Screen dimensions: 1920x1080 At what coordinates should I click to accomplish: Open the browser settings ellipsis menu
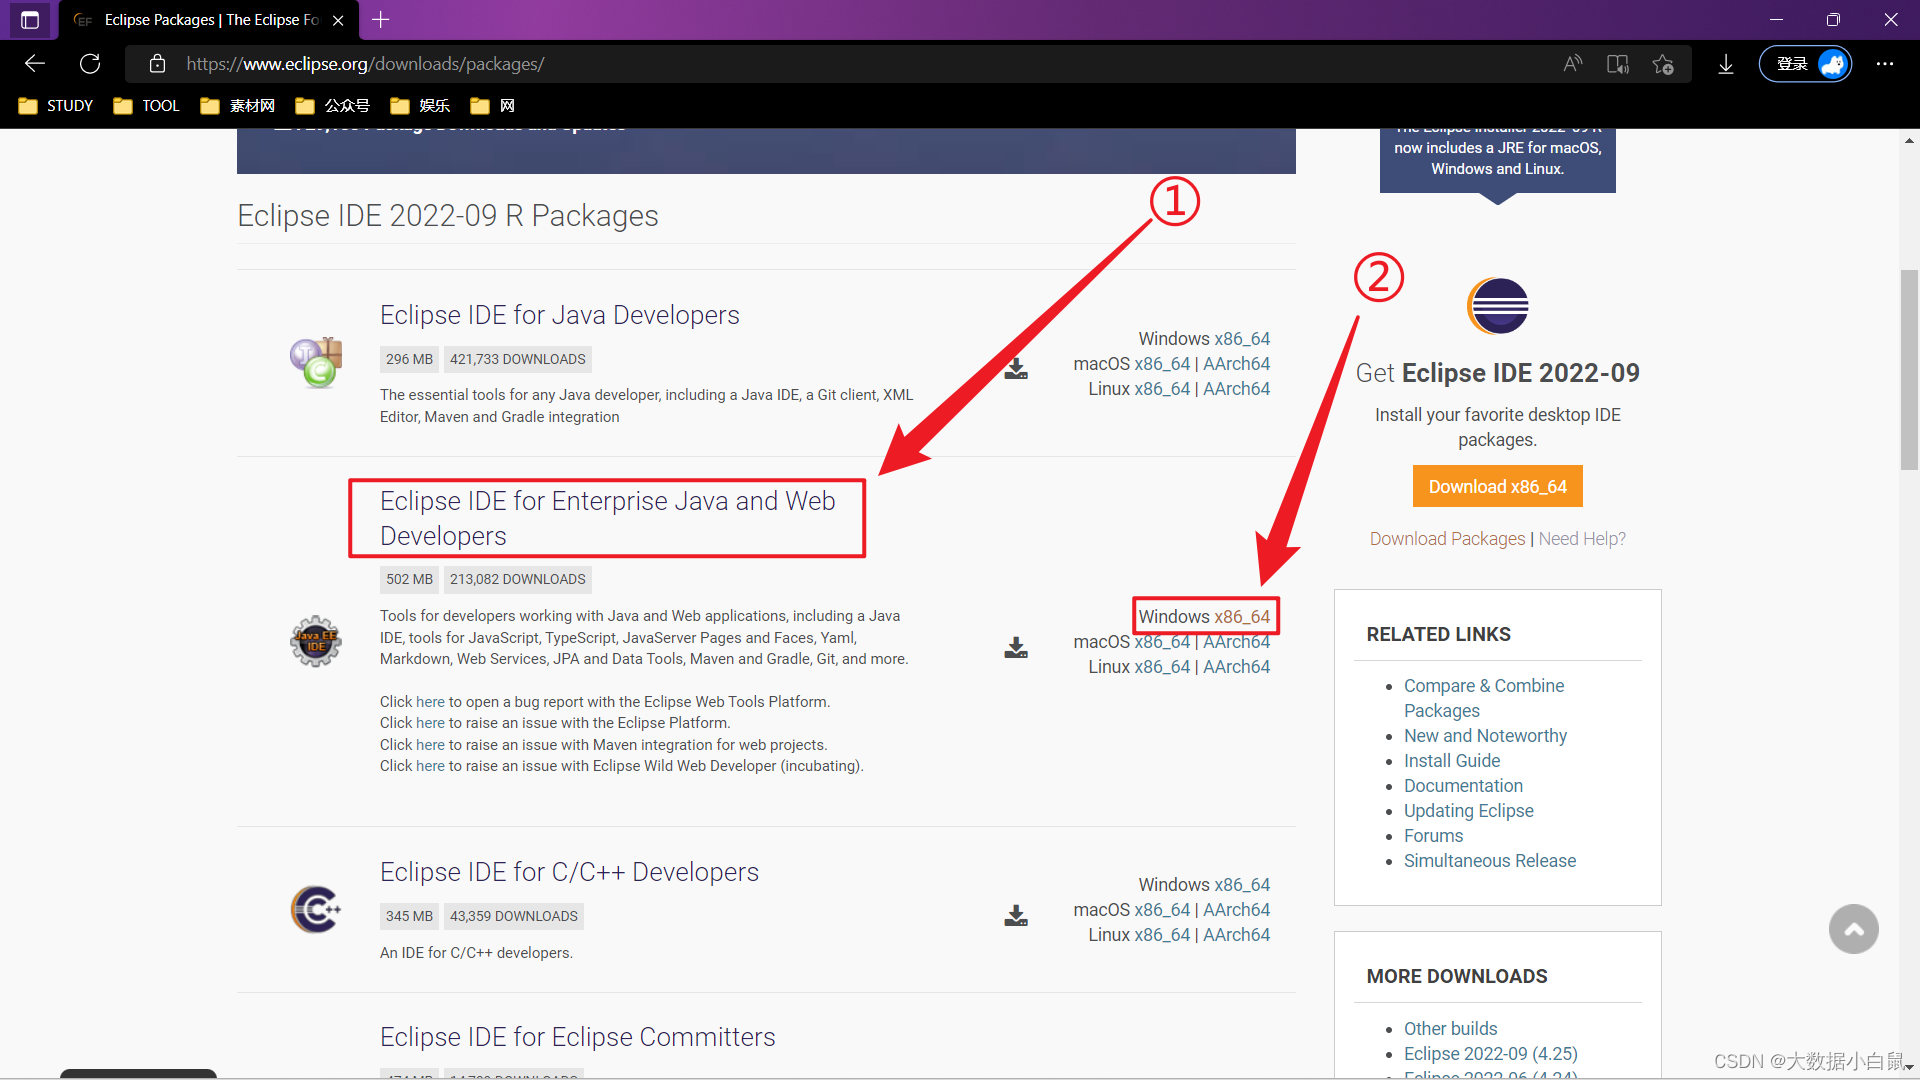click(x=1884, y=64)
